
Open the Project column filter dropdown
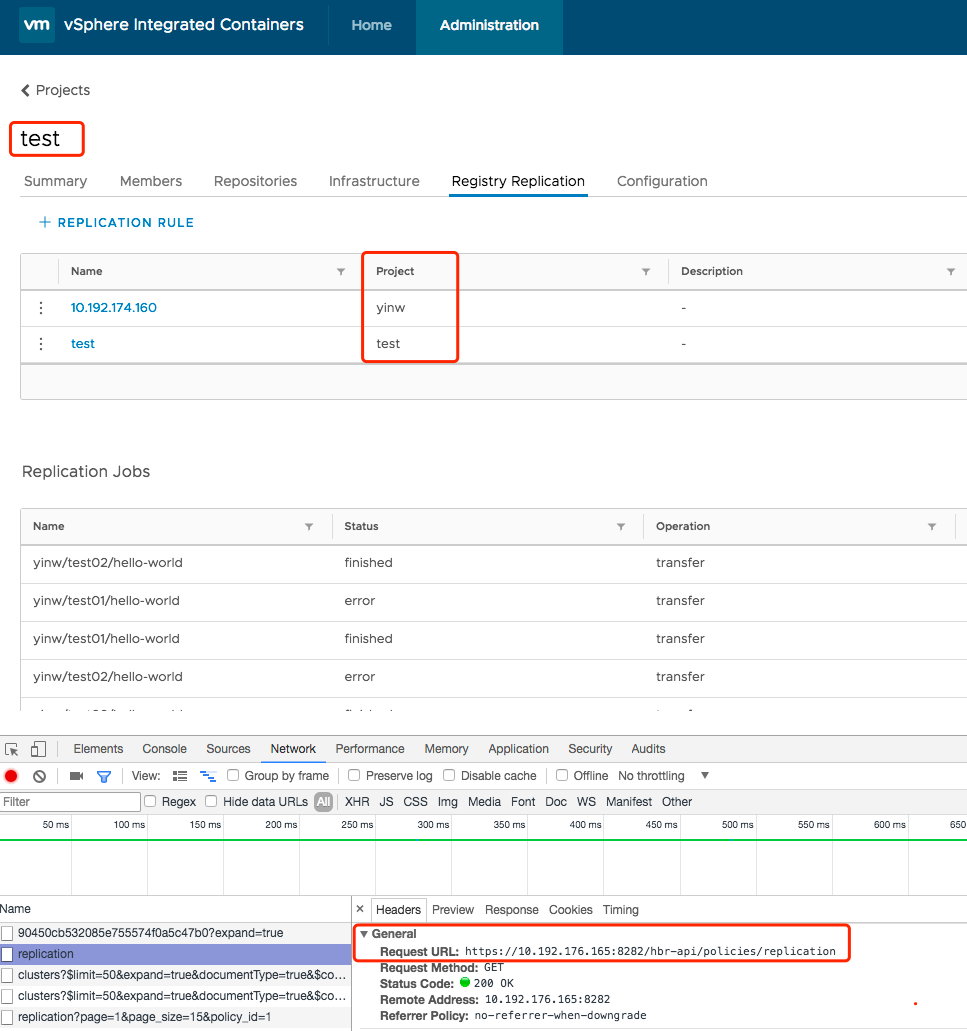(646, 271)
